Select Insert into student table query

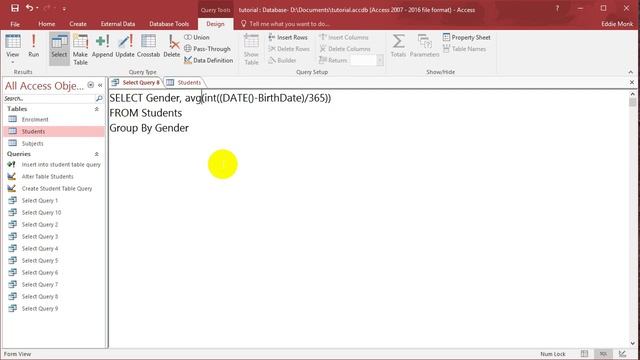coord(53,164)
